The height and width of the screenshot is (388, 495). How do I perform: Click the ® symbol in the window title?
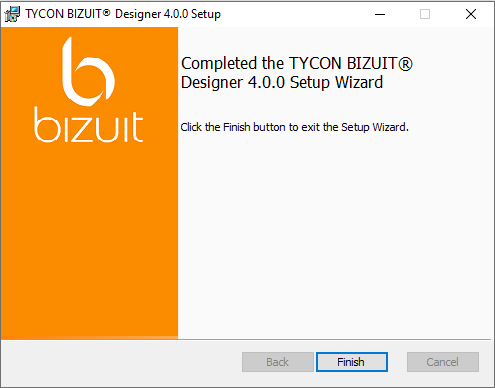pos(106,13)
